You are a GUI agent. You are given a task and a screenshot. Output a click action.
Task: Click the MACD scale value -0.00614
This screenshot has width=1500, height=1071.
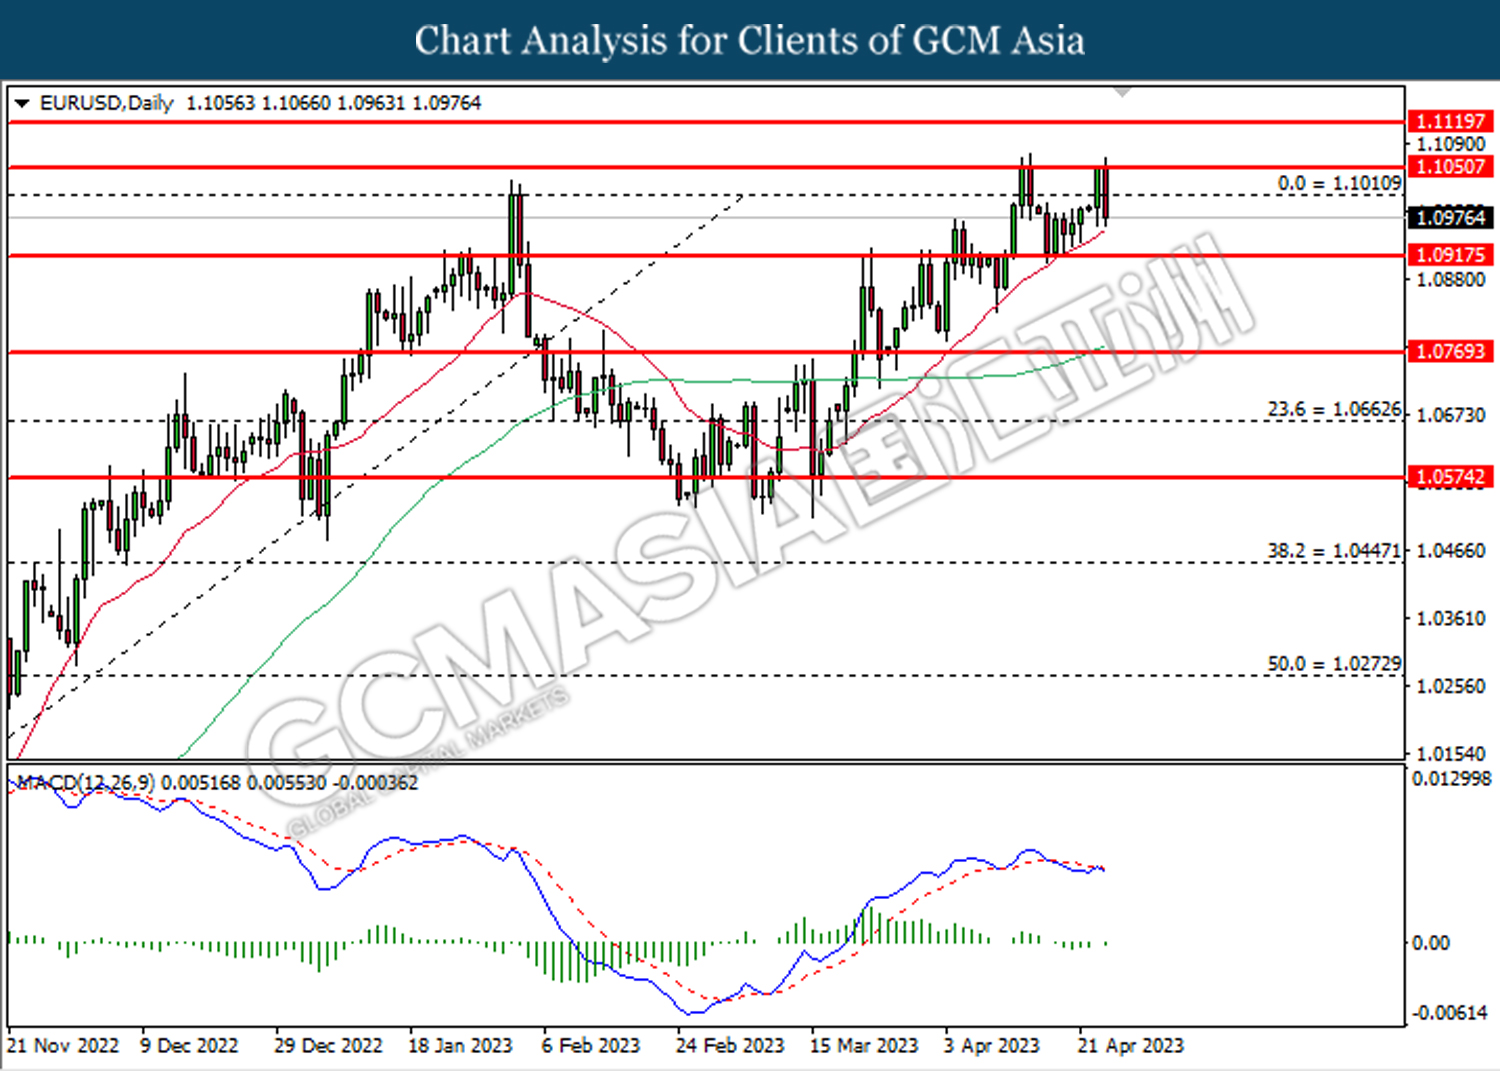pyautogui.click(x=1448, y=1013)
